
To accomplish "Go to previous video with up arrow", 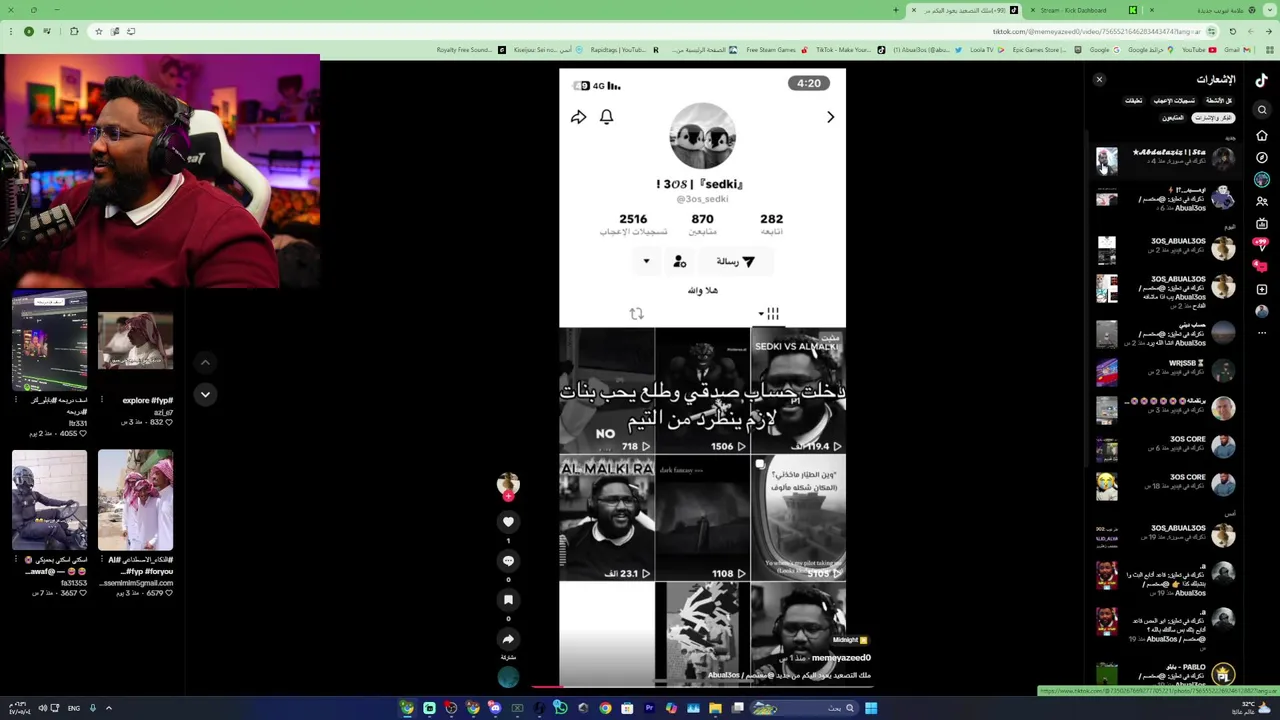I will (x=205, y=362).
